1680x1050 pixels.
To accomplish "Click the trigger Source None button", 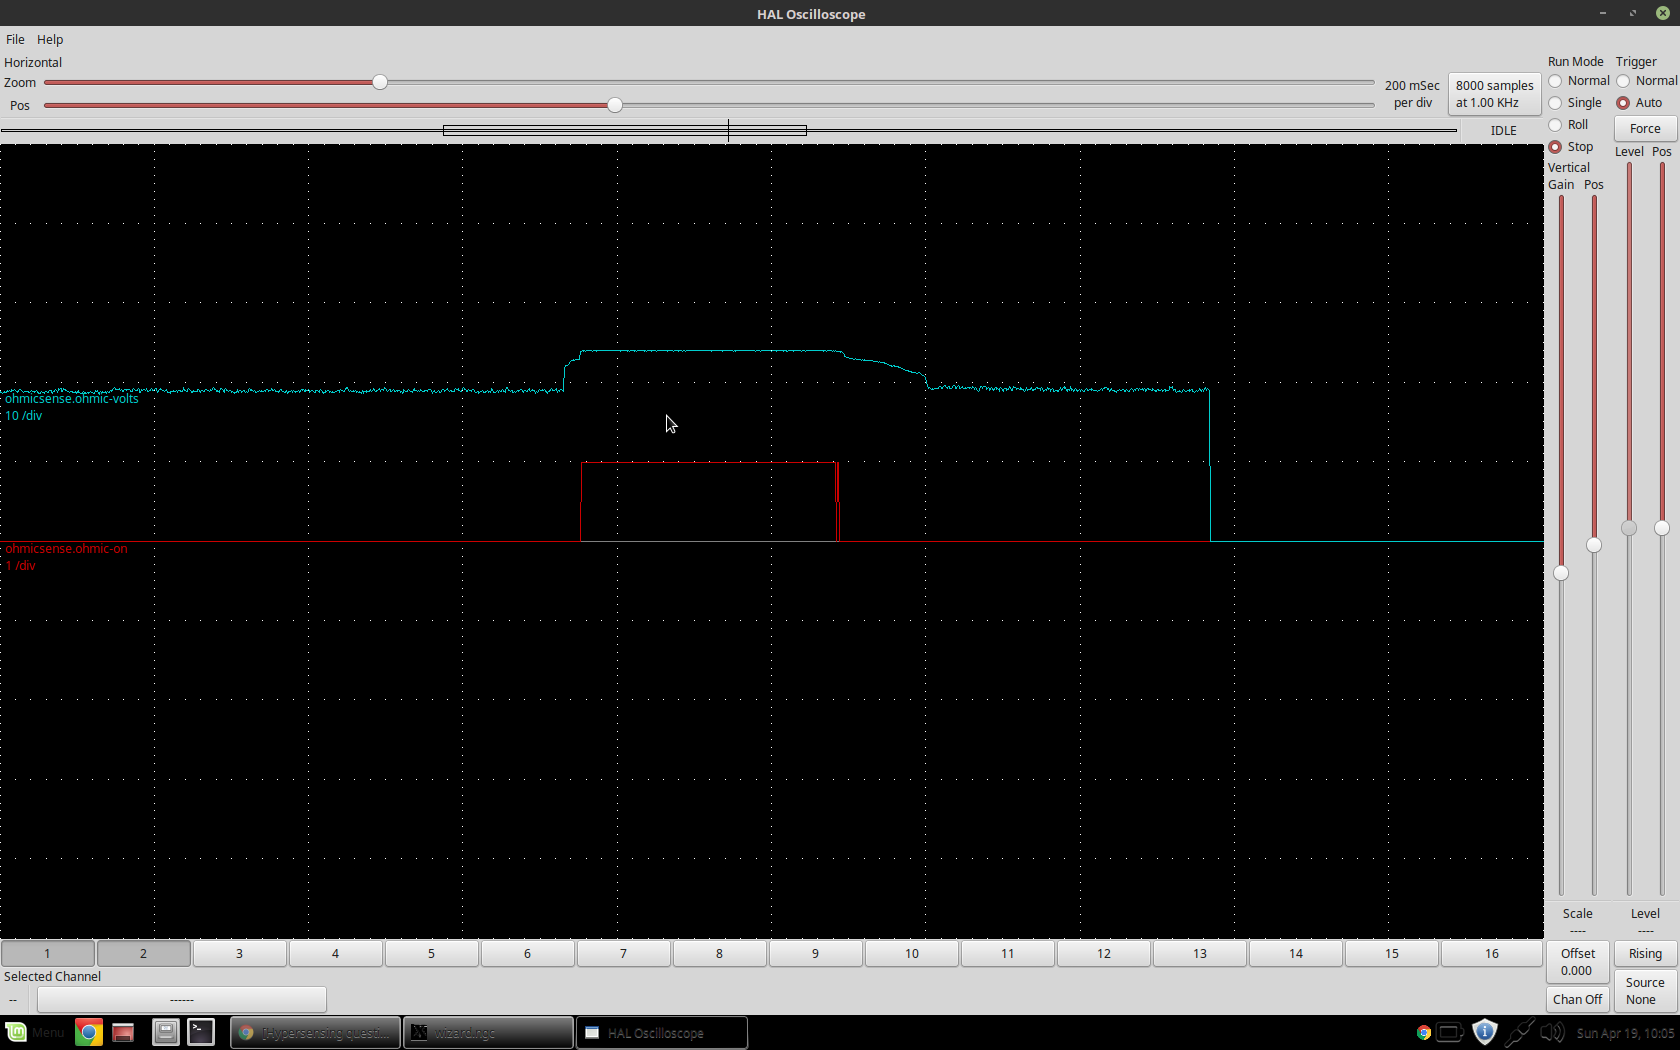I will (1645, 991).
